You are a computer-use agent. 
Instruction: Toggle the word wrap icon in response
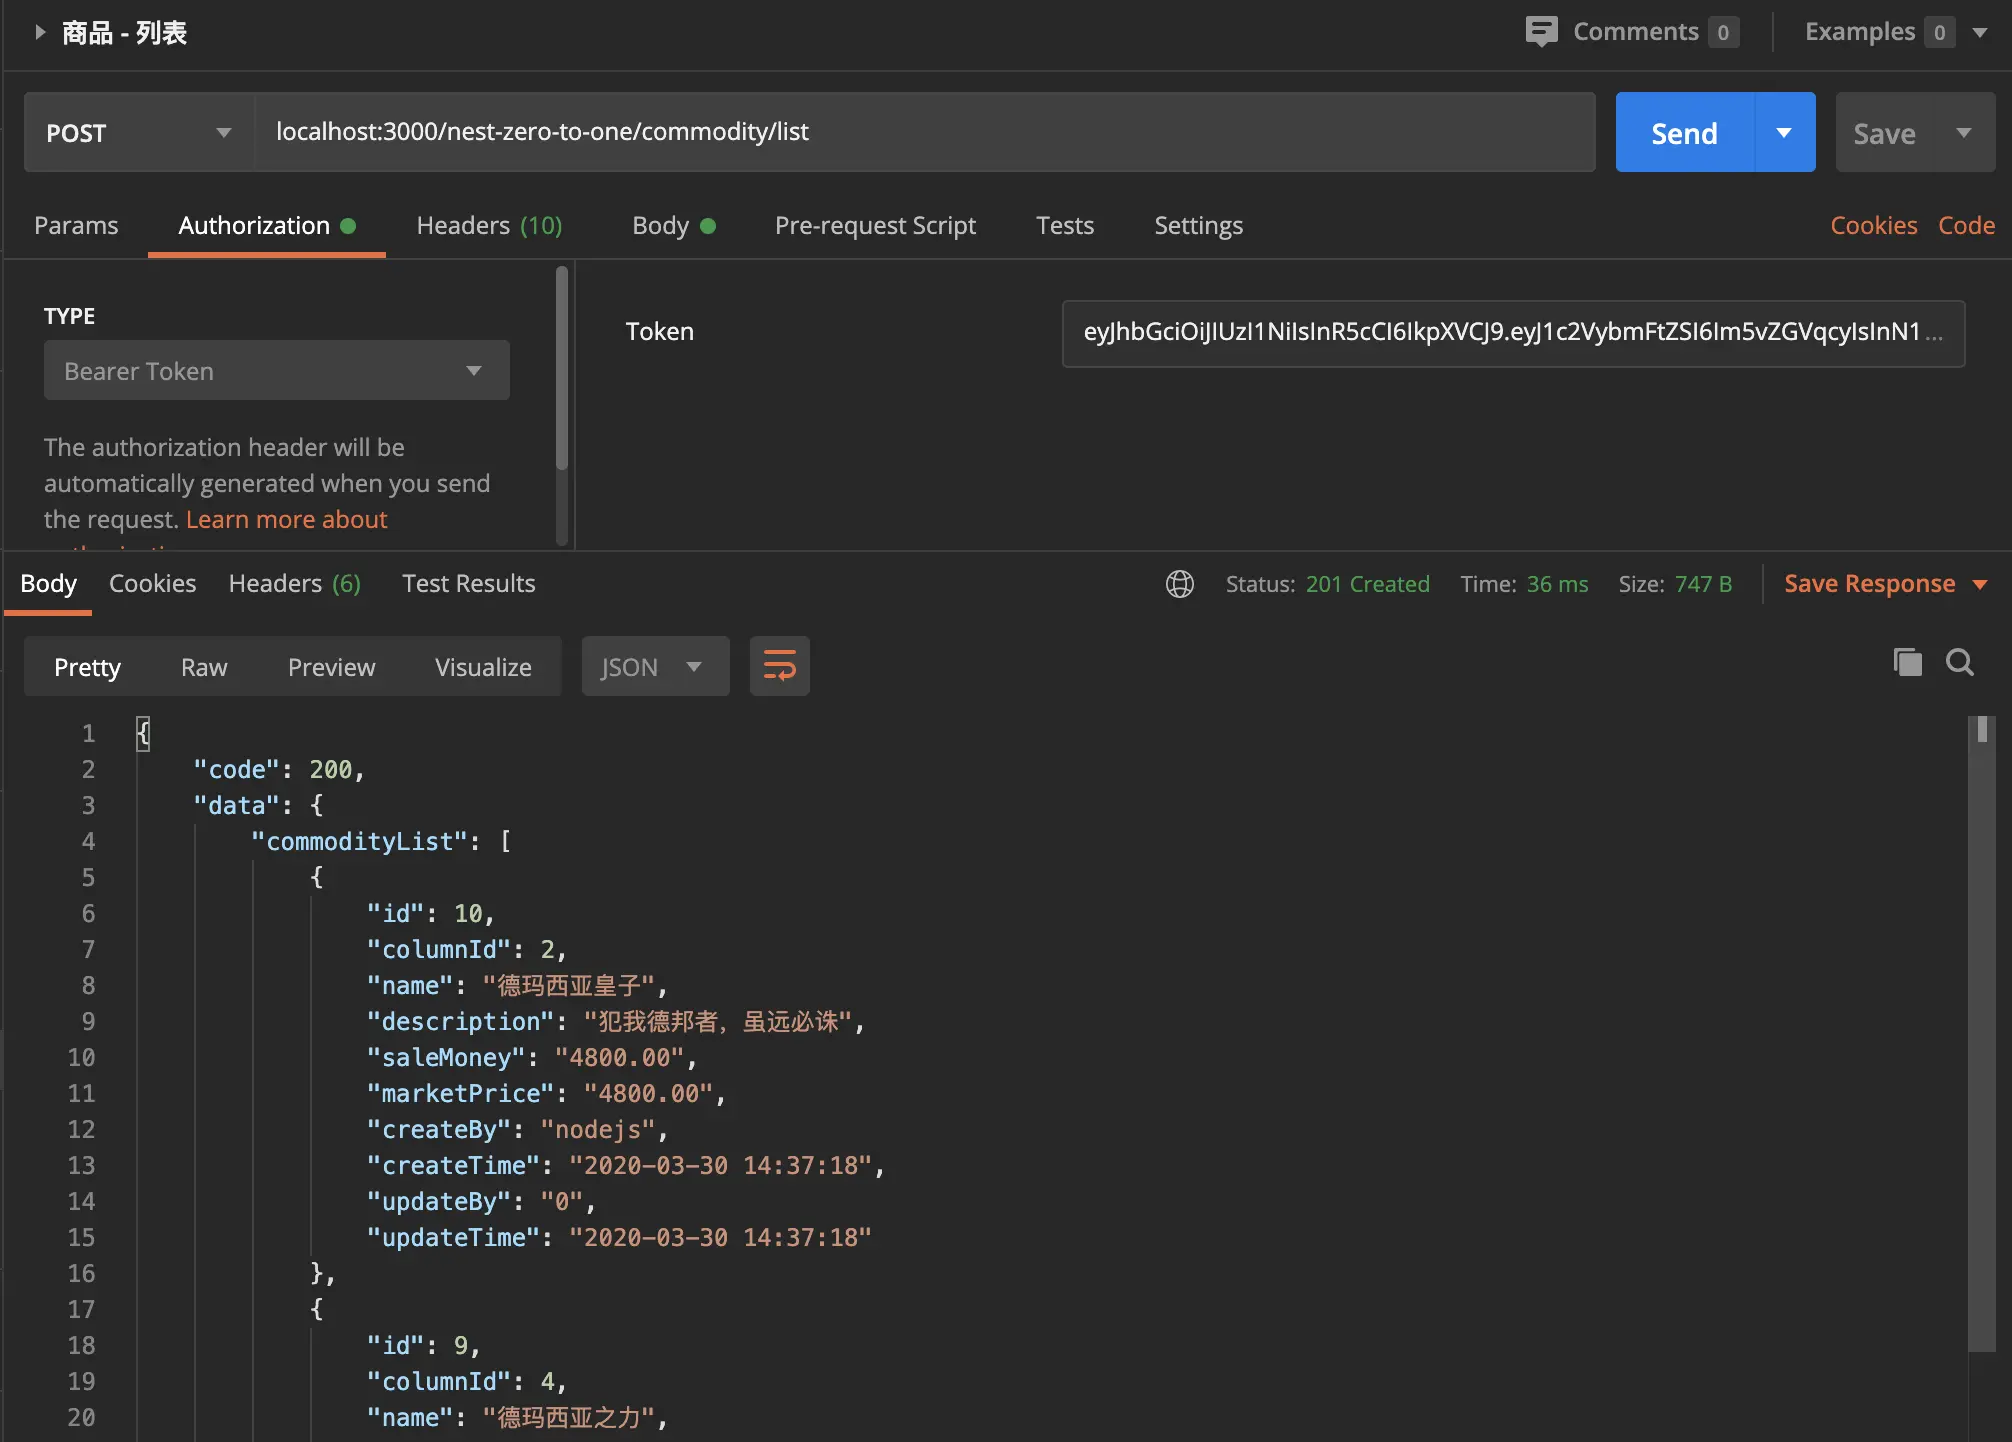pos(779,666)
